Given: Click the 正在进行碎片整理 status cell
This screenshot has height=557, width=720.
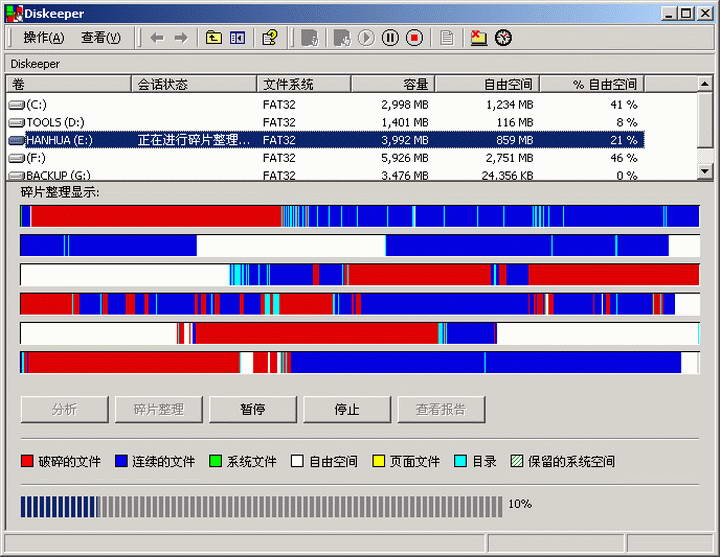Looking at the screenshot, I should (194, 140).
